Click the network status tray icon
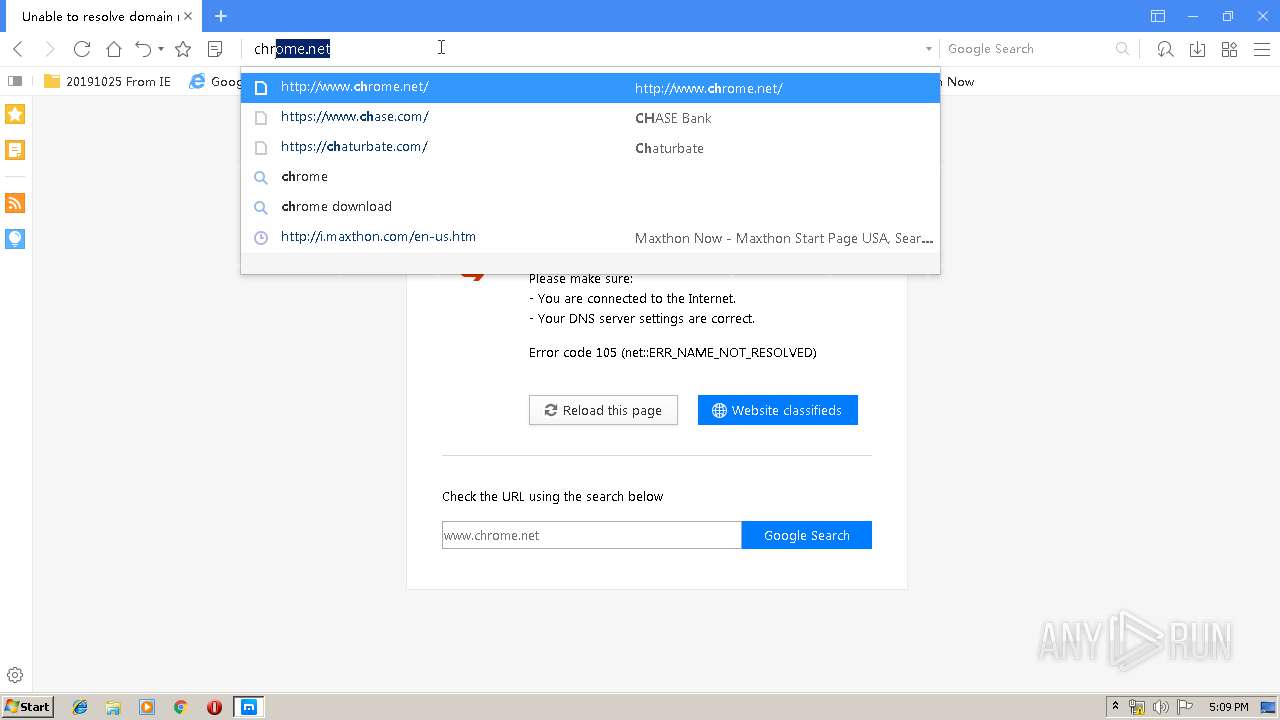Screen dimensions: 1280x720 click(1137, 707)
